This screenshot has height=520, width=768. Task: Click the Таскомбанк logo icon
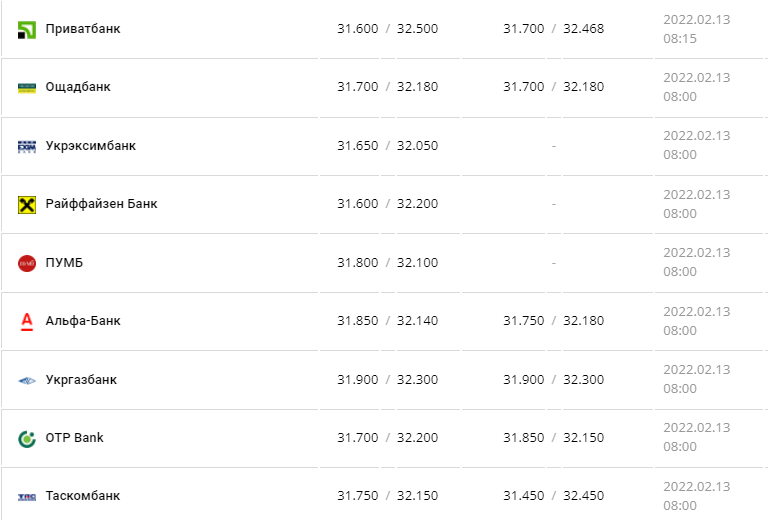click(x=27, y=497)
